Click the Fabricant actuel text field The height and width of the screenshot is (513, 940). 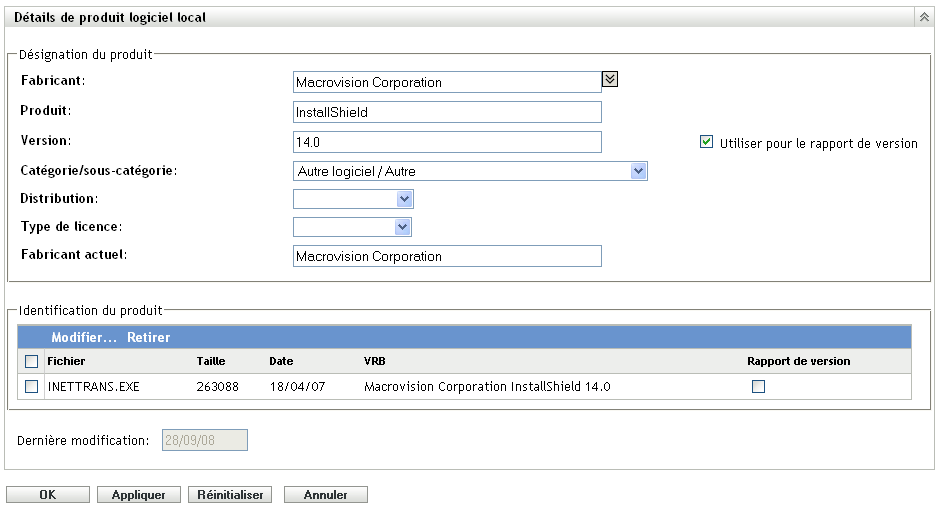pyautogui.click(x=447, y=256)
